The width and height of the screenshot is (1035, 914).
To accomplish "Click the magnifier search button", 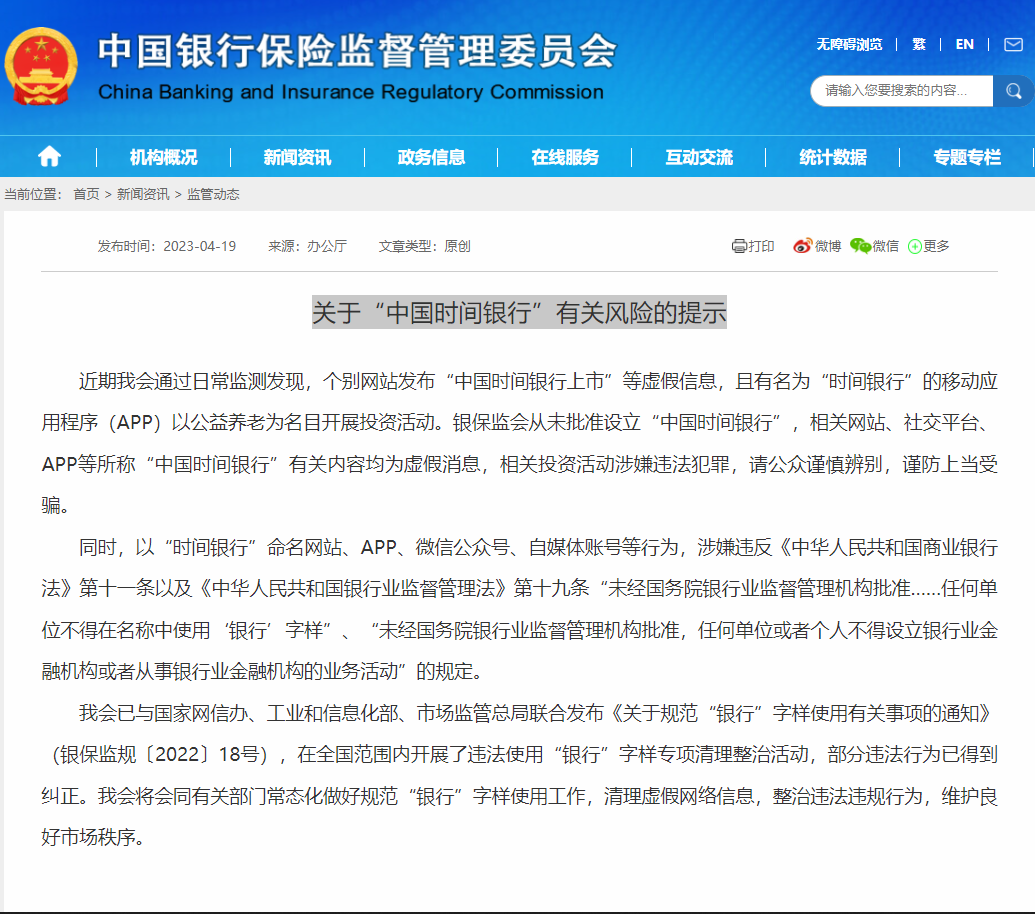I will point(1013,91).
